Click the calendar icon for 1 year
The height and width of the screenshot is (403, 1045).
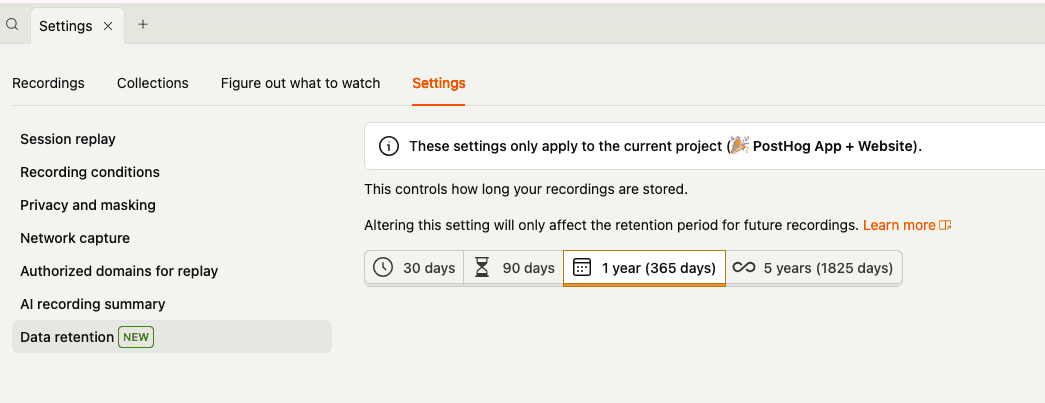click(583, 268)
